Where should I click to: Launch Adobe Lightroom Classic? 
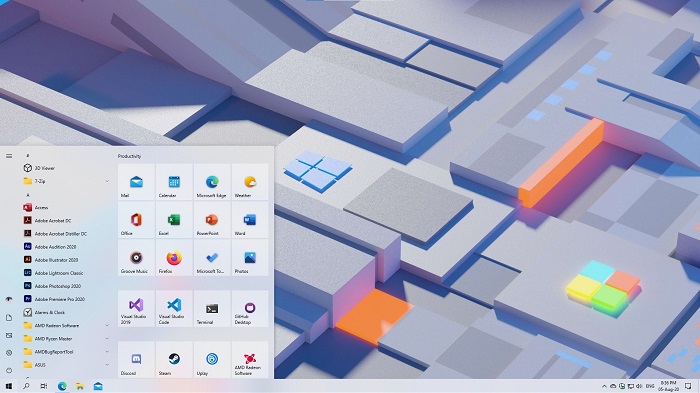(x=66, y=272)
